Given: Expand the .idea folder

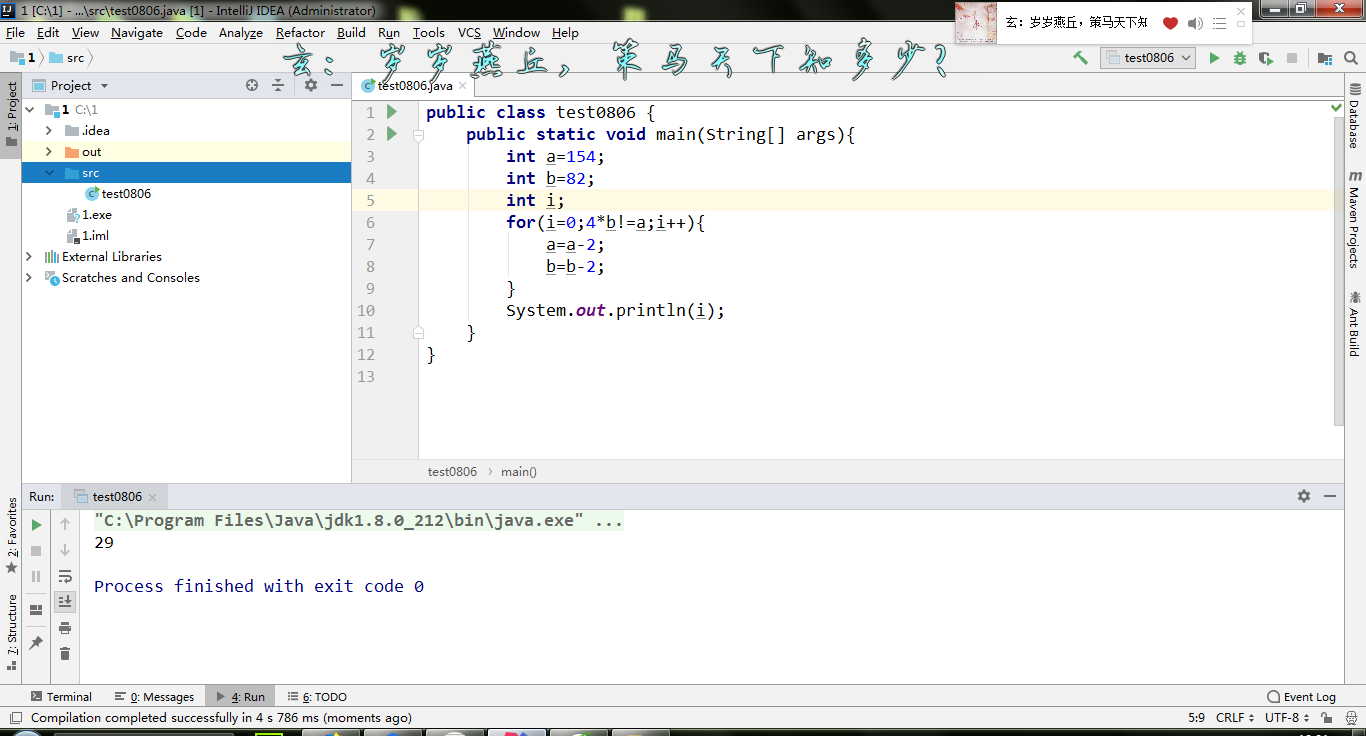Looking at the screenshot, I should 49,131.
